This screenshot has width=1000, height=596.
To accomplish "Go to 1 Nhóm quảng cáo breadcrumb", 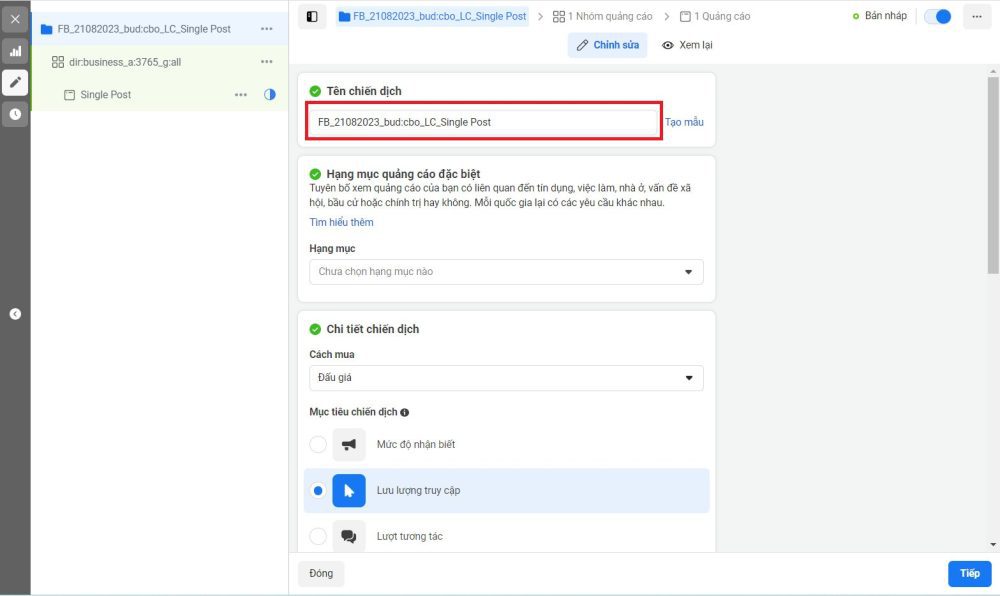I will (x=603, y=17).
